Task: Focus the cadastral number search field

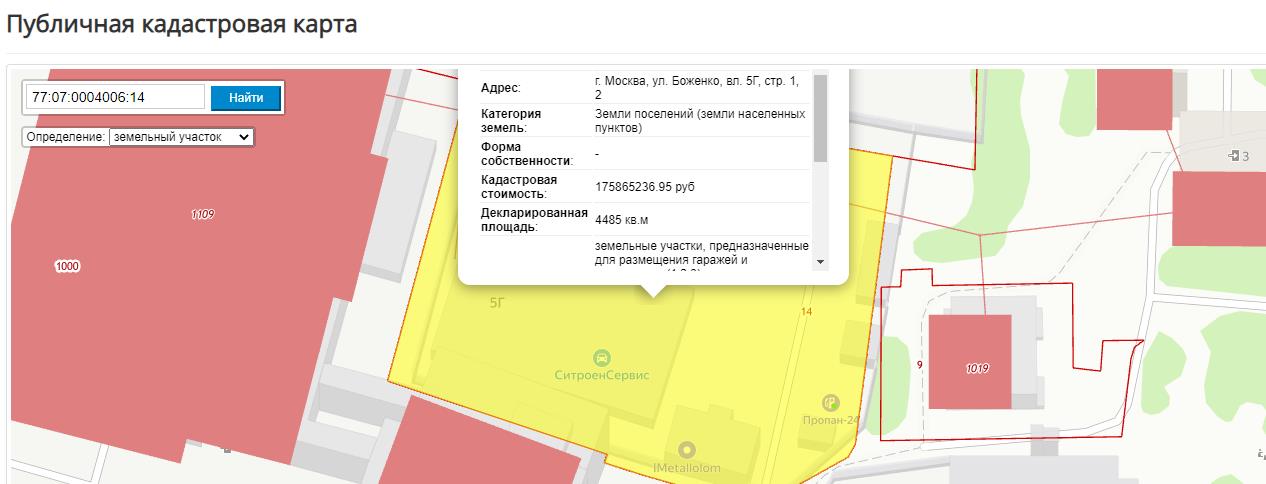Action: tap(116, 97)
